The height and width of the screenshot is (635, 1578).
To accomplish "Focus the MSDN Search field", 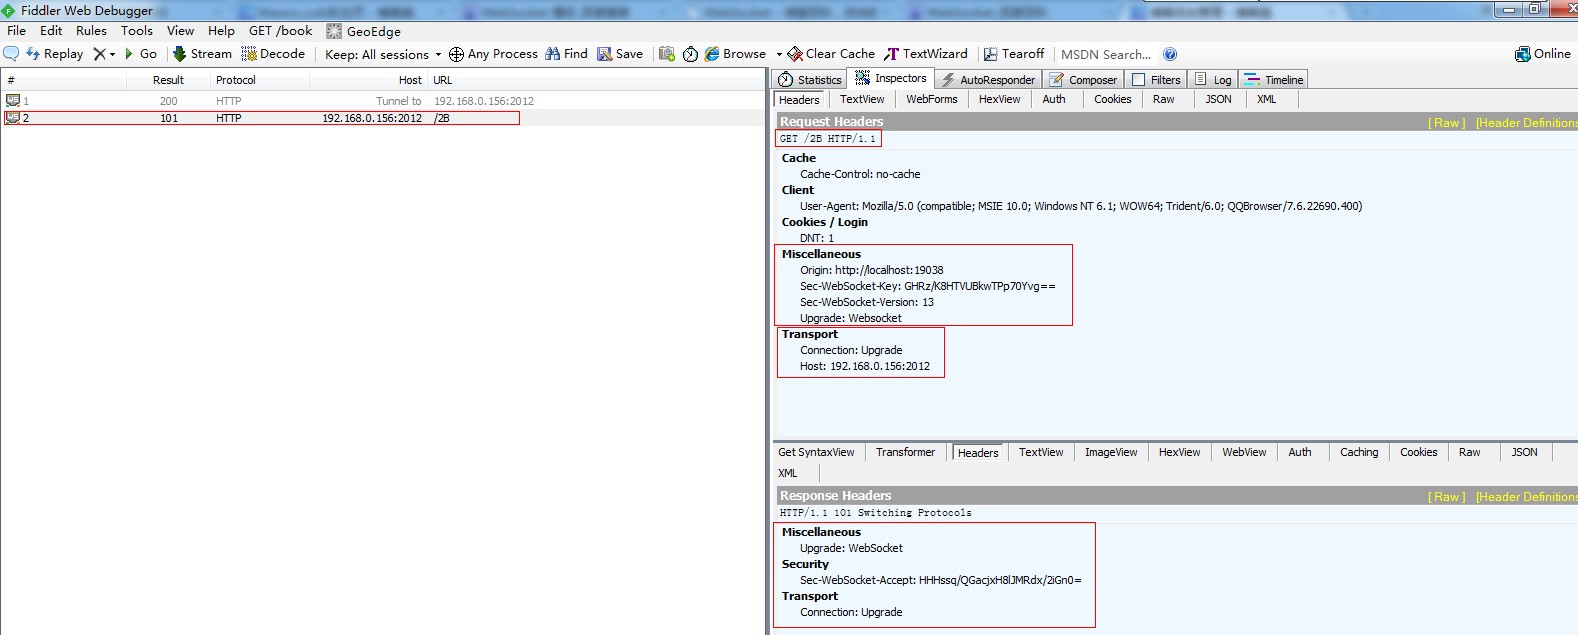I will pyautogui.click(x=1106, y=54).
